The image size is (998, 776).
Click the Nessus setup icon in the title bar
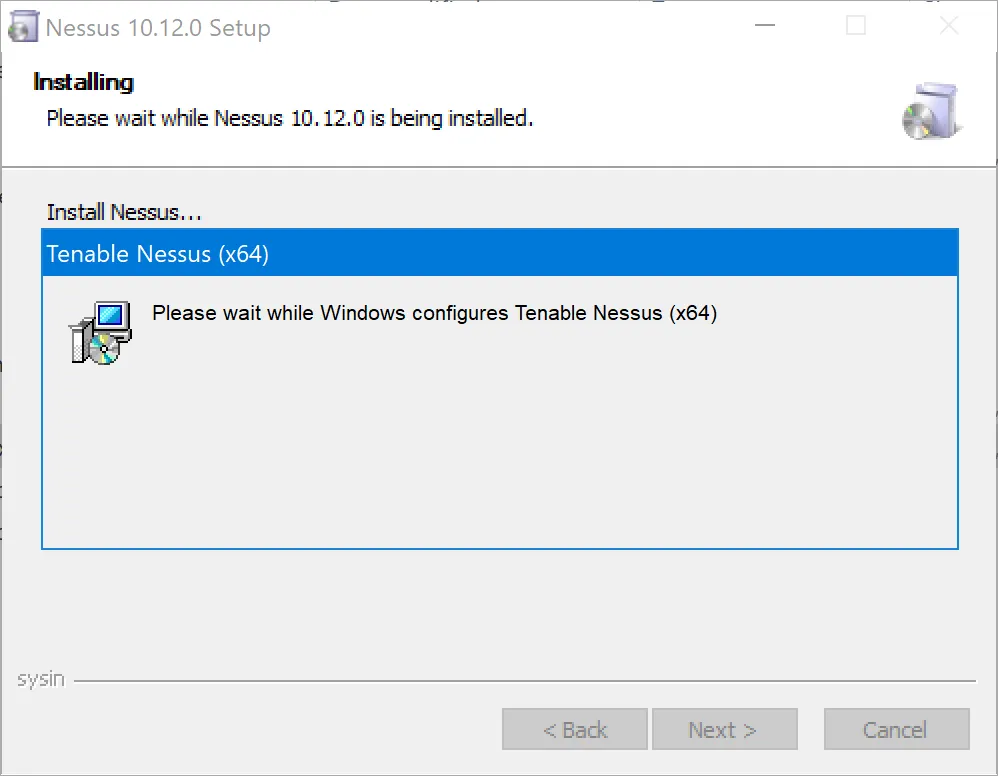click(x=23, y=25)
